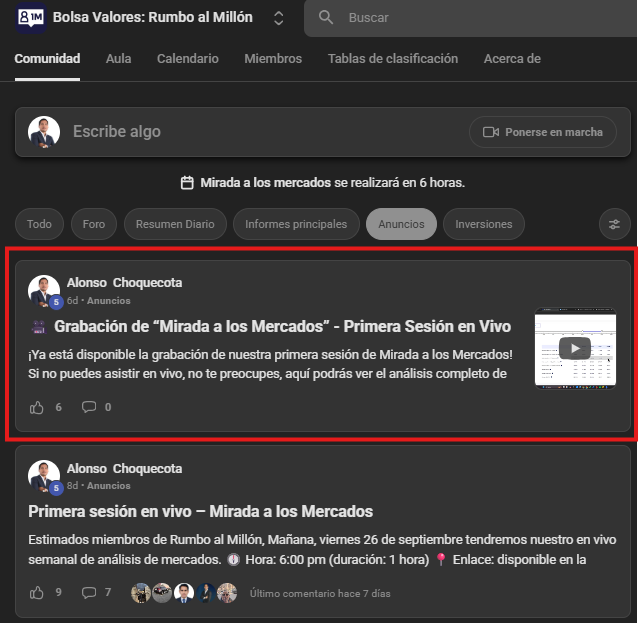Like the Grabación de Mirada post
Screen dimensions: 639x623
(37, 407)
